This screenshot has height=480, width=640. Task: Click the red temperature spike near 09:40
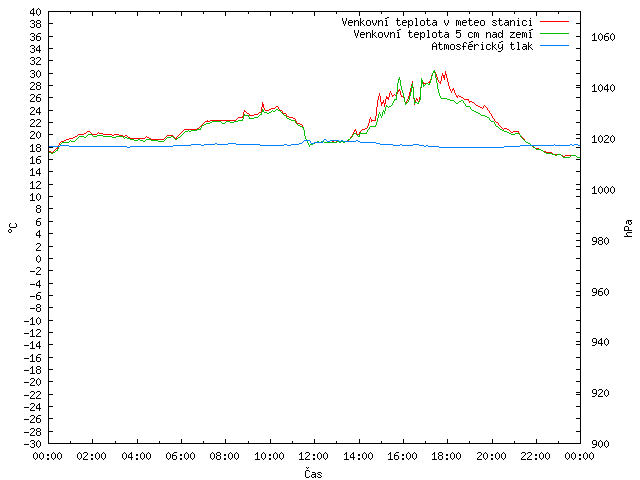pyautogui.click(x=262, y=103)
